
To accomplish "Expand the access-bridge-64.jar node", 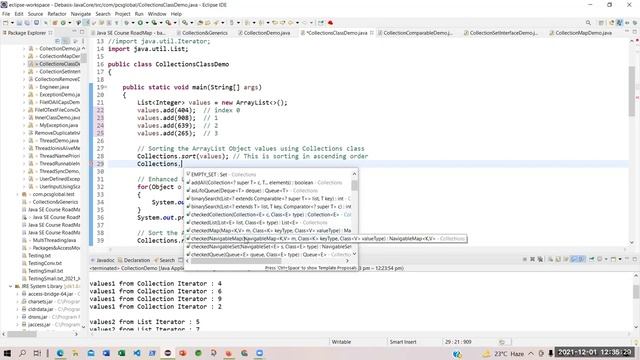I will tap(18, 294).
